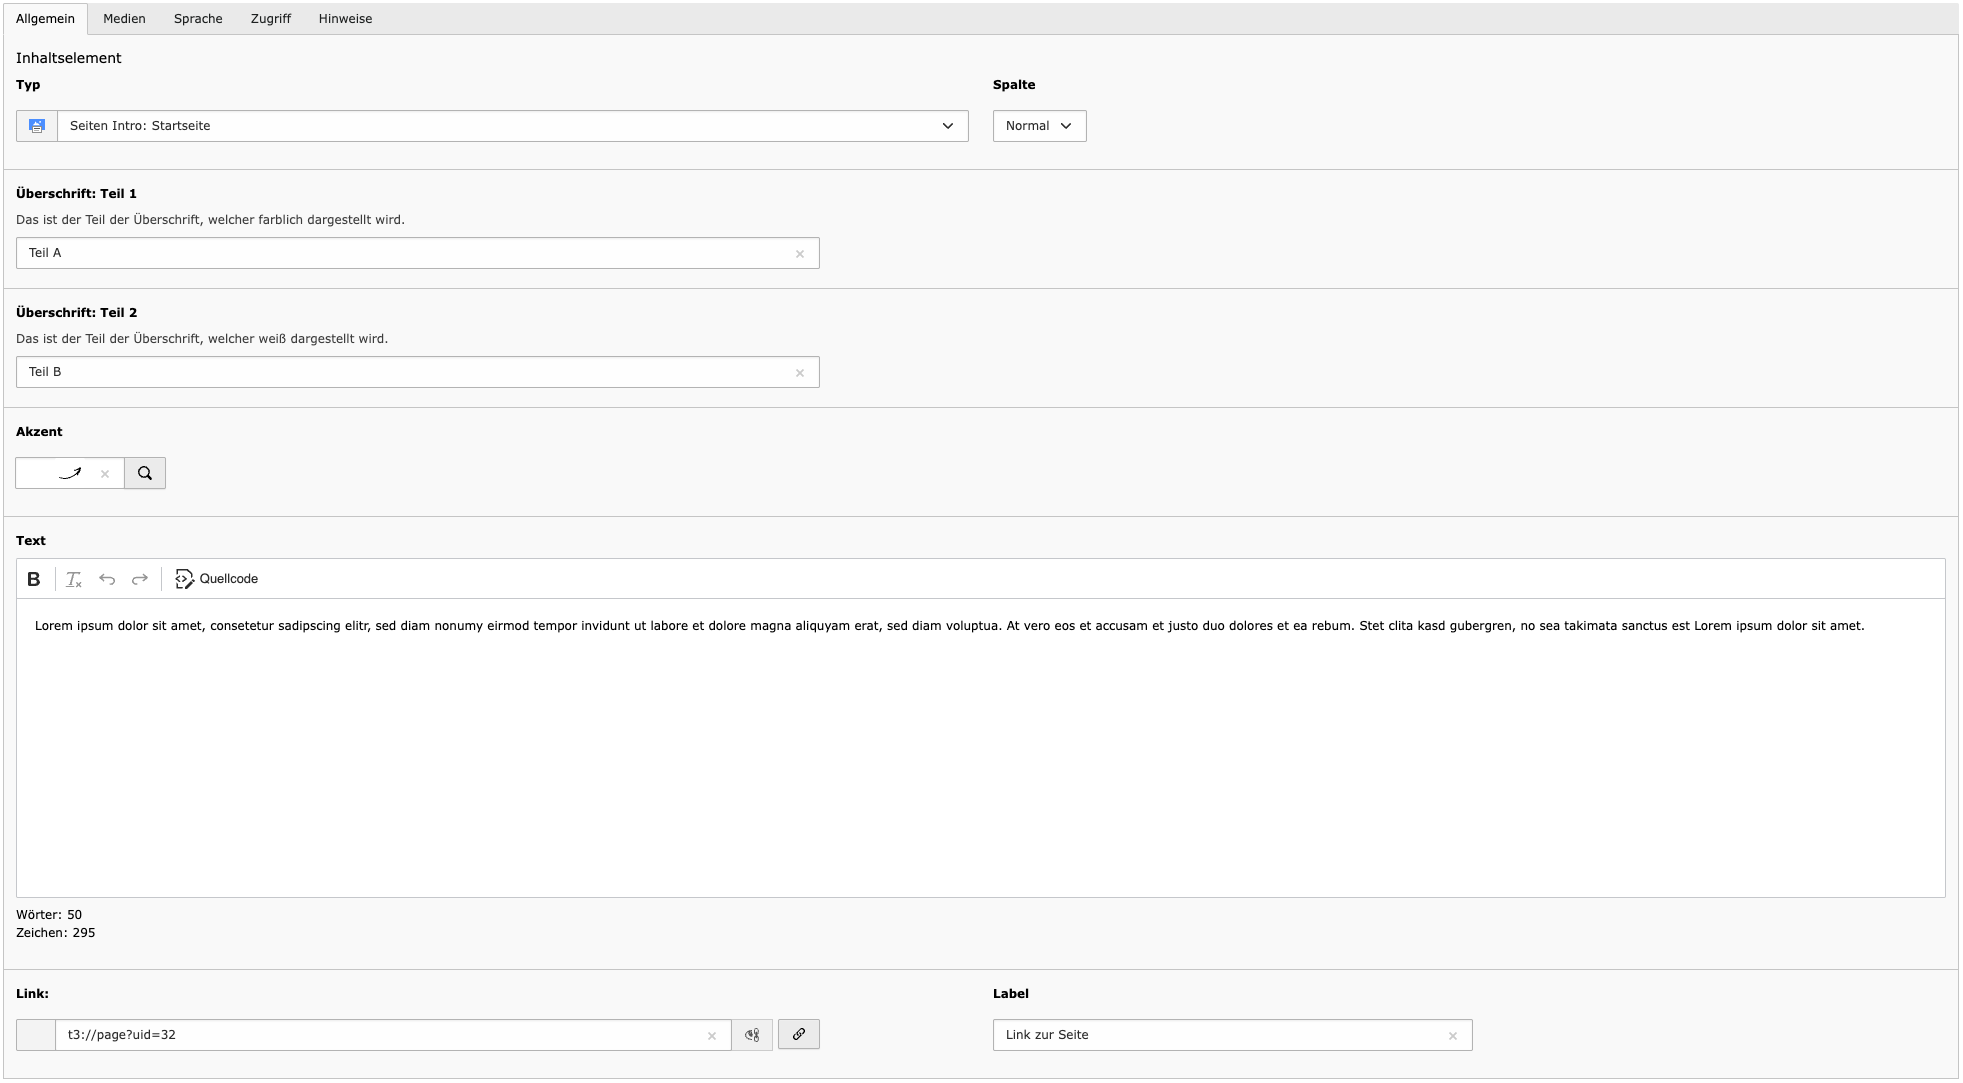Click the redo arrow in editor toolbar
Screen dimensions: 1963x1083
click(140, 579)
